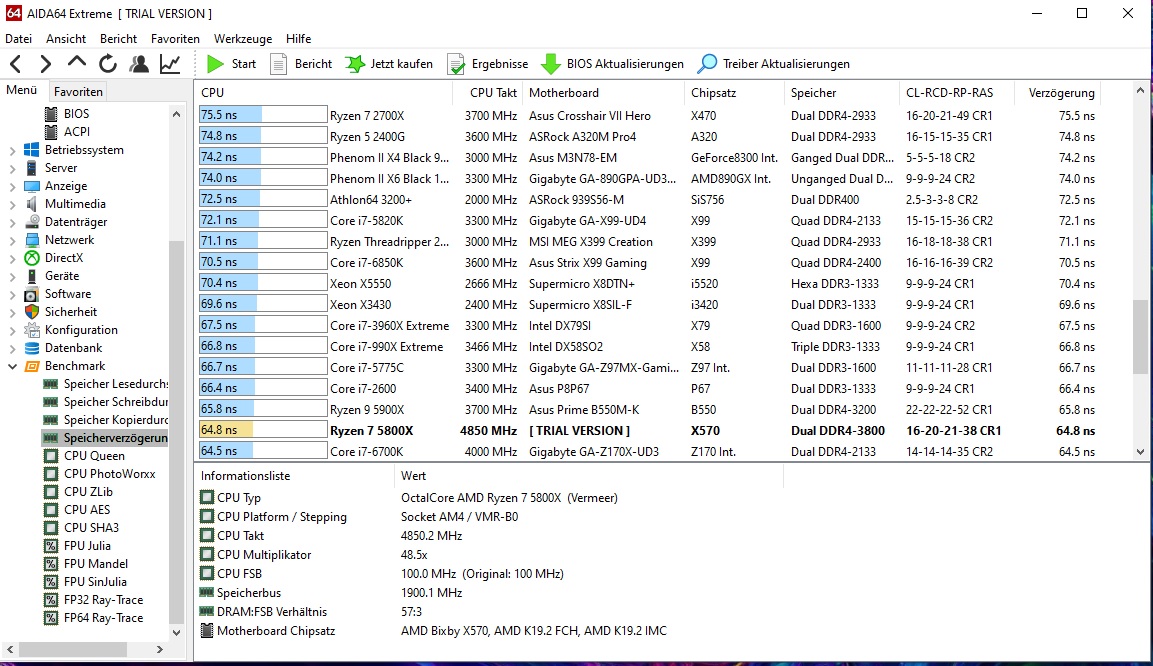1153x666 pixels.
Task: Expand the Netzwerk tree node
Action: click(12, 240)
